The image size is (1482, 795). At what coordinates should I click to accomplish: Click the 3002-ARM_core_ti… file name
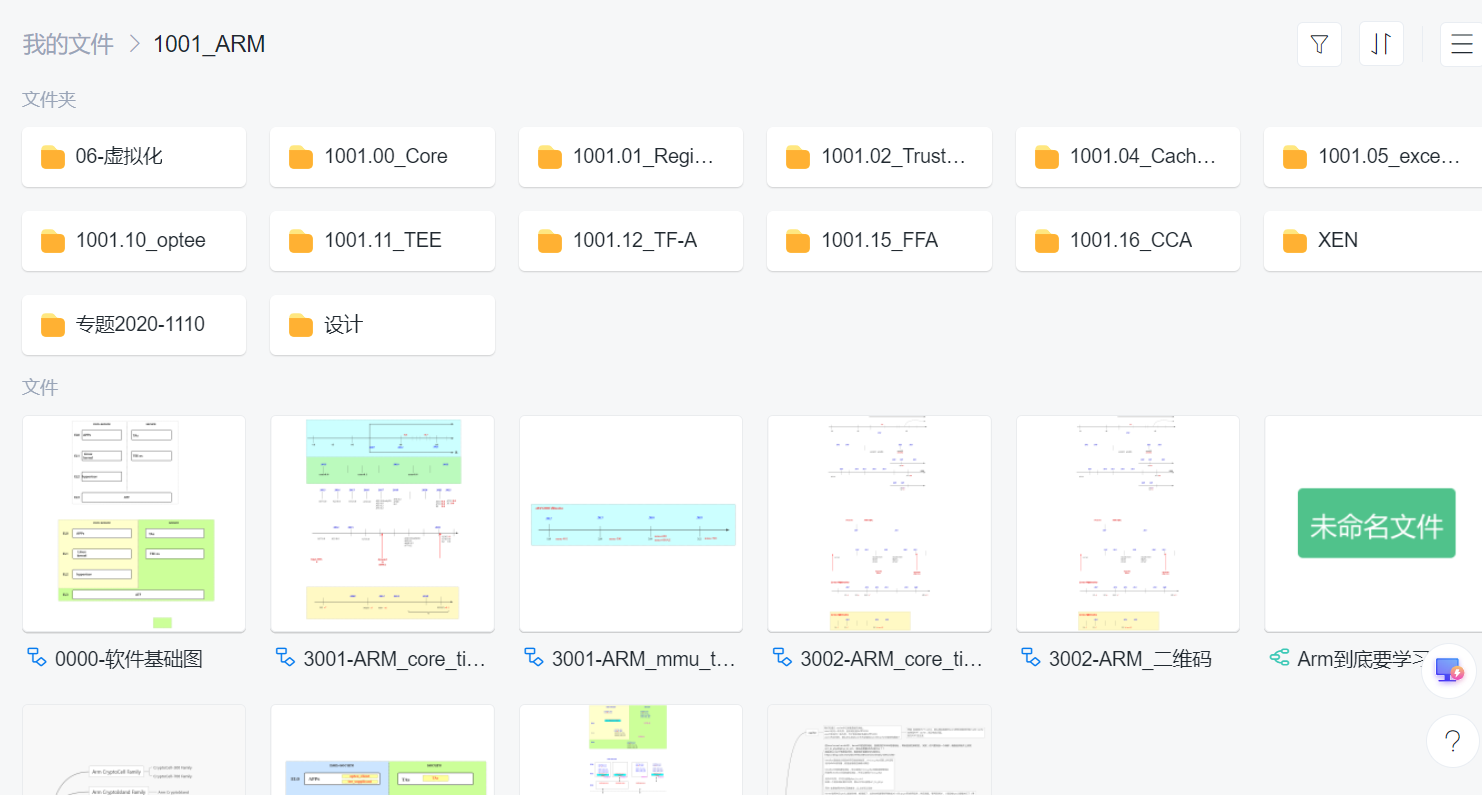tap(892, 659)
